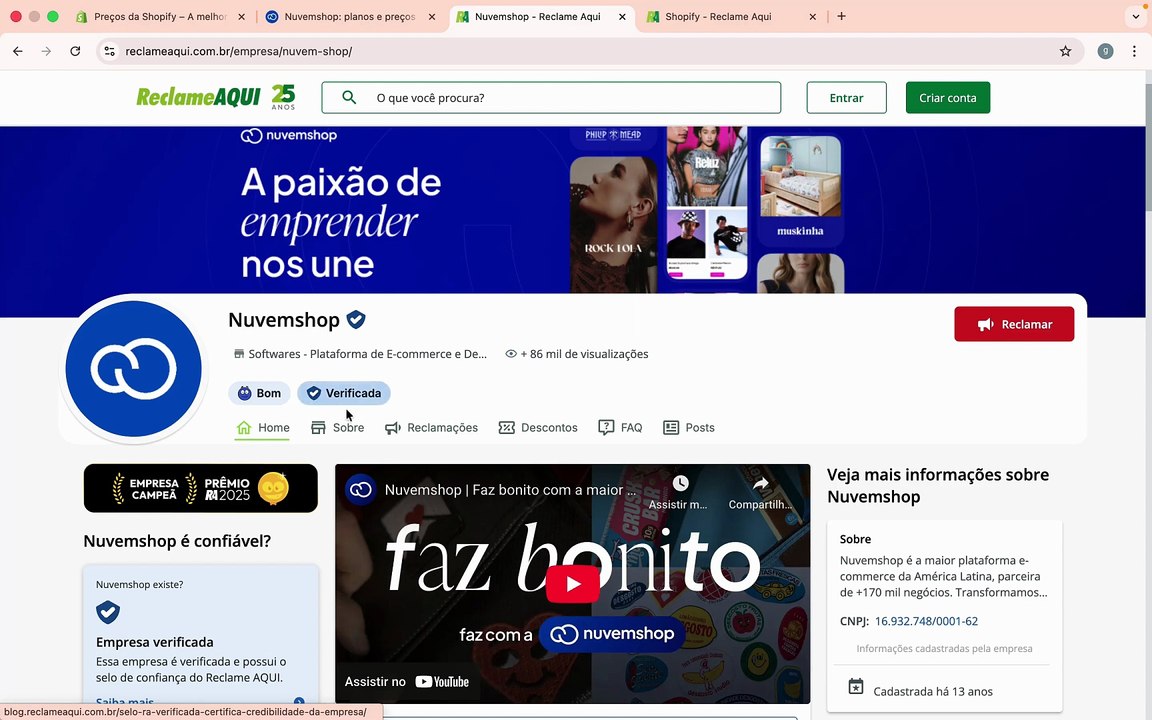The width and height of the screenshot is (1152, 720).
Task: Click the browser forward arrow
Action: click(46, 51)
